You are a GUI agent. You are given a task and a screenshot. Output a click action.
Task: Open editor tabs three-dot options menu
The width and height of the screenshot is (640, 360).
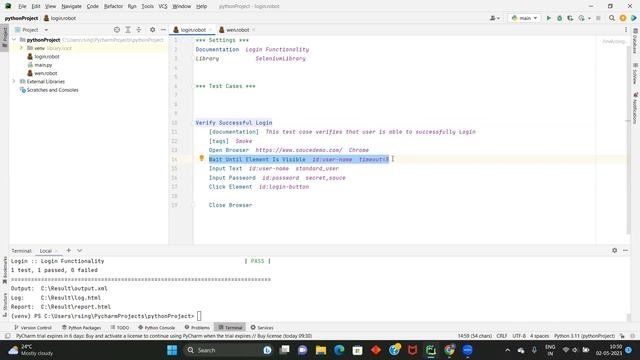[626, 30]
